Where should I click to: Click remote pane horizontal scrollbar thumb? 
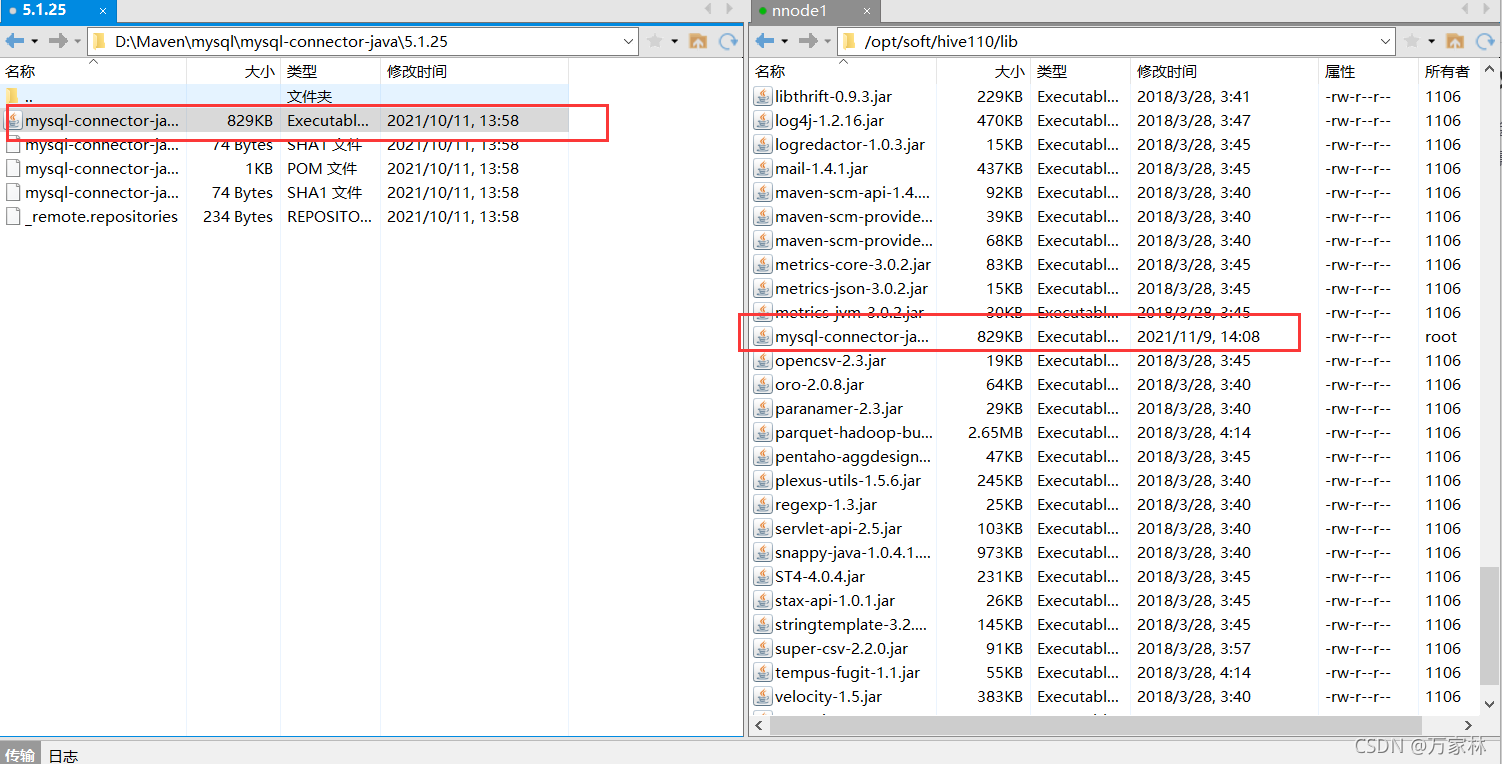[x=1095, y=725]
